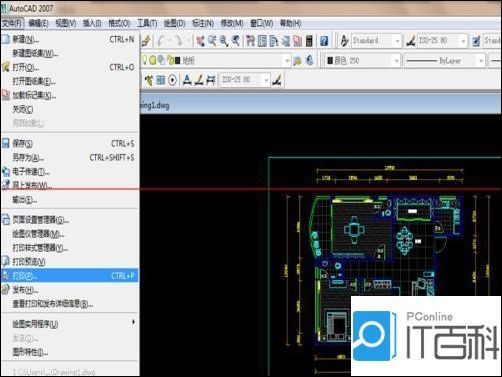
Task: Open the Table Style icon
Action: click(476, 41)
